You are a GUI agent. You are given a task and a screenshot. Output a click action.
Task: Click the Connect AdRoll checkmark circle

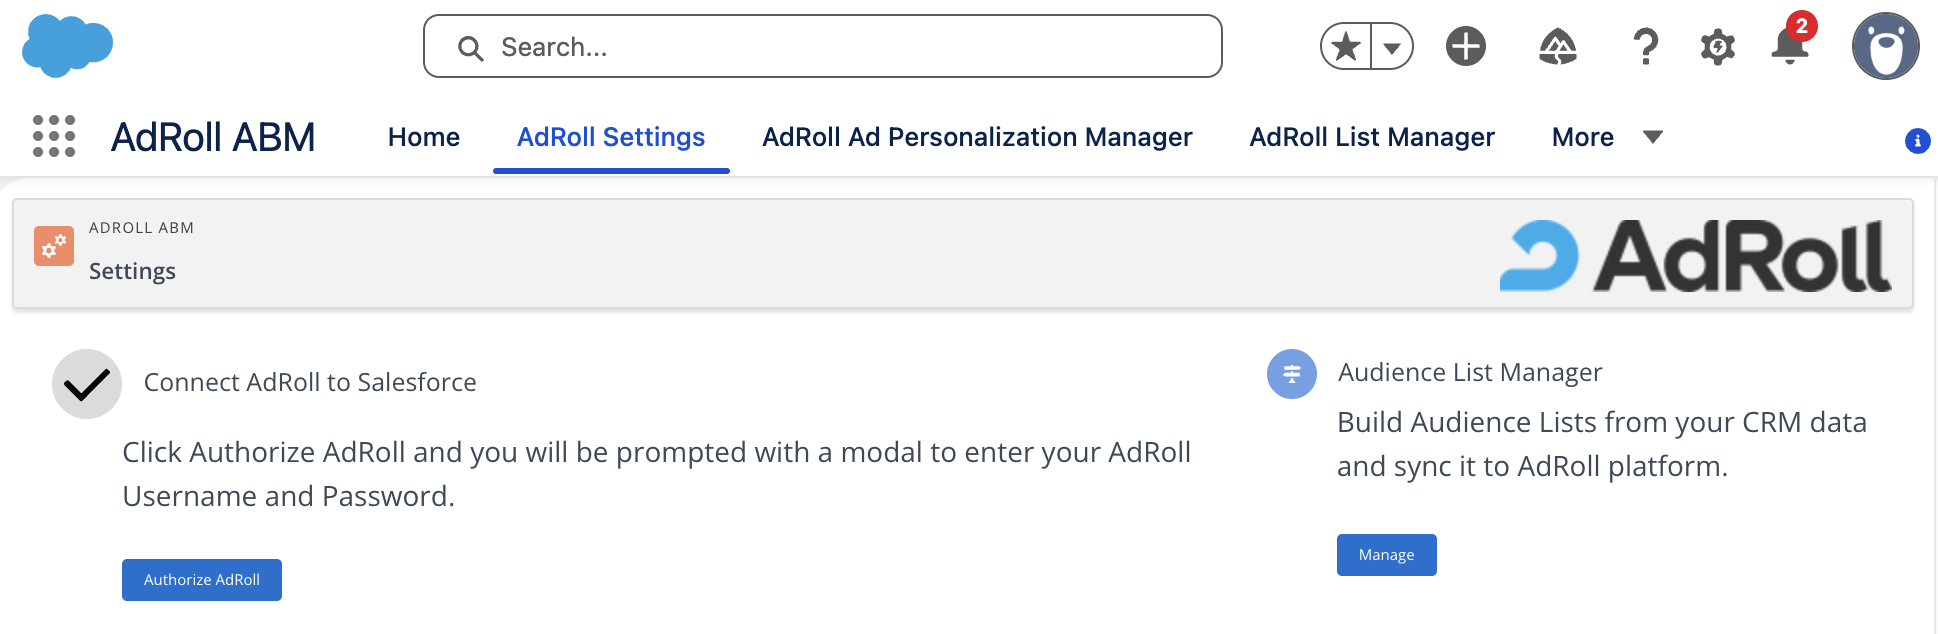click(87, 384)
